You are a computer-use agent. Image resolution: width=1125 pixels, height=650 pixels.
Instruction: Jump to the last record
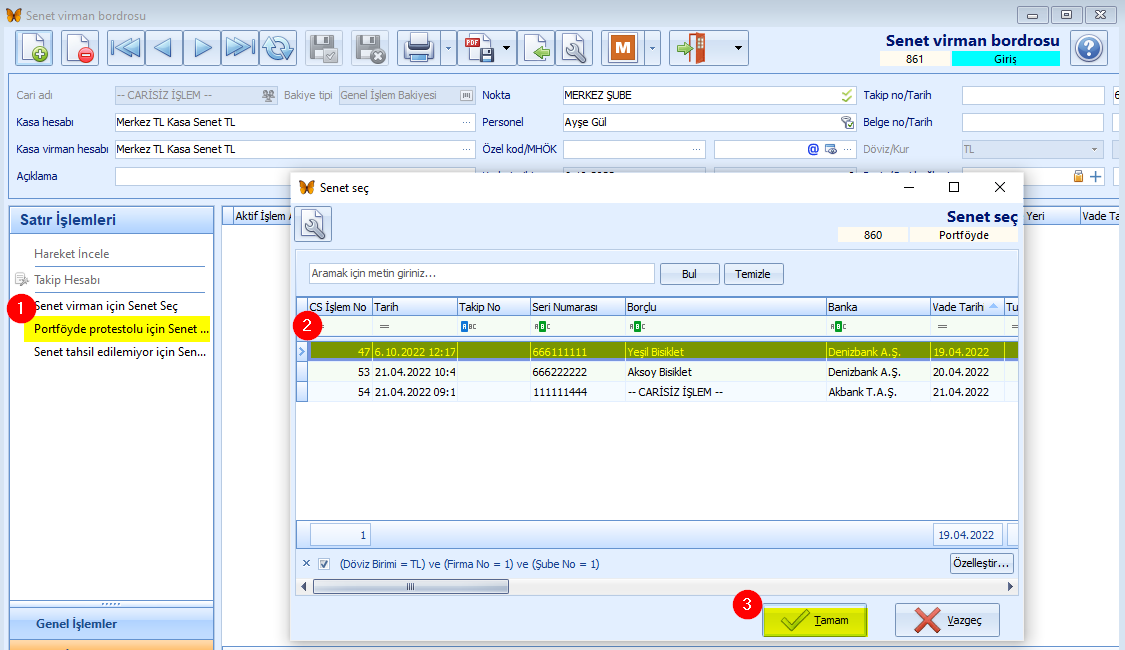tap(240, 48)
